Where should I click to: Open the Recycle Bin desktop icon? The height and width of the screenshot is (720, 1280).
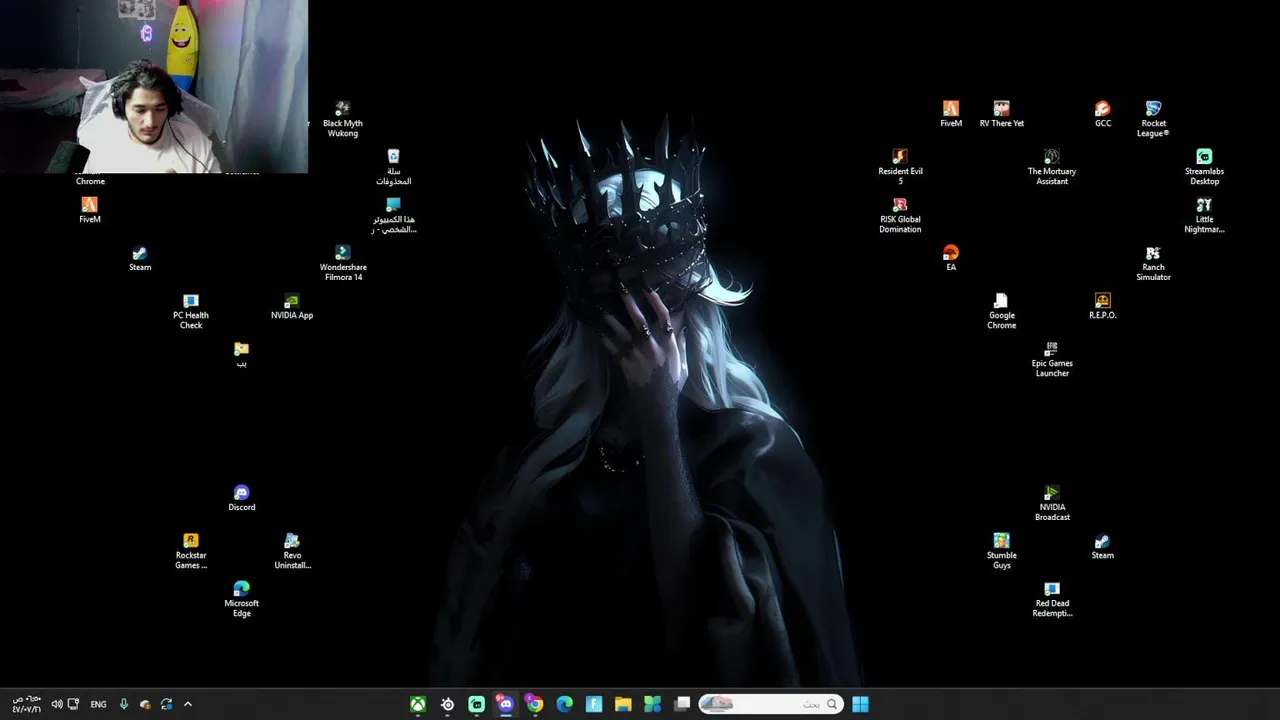(393, 166)
